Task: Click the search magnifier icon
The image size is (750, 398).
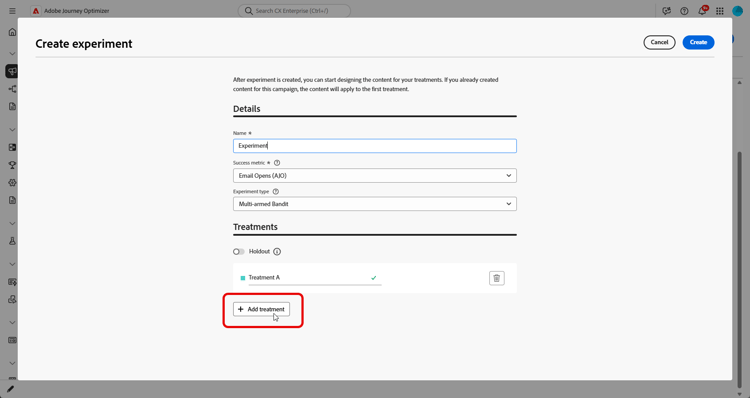Action: point(249,11)
